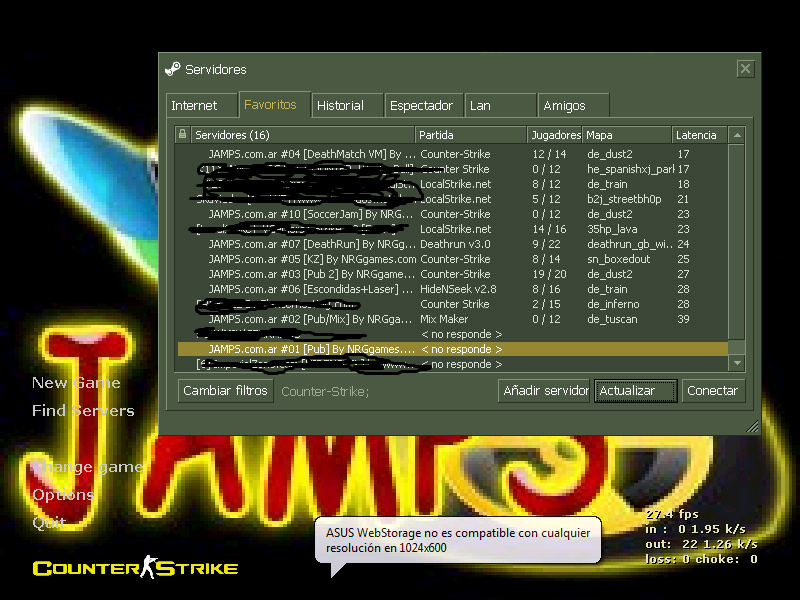Screen dimensions: 800x602
Task: Select JAMPS.com.ar #10 [SoccerJam] server
Action: [x=452, y=214]
